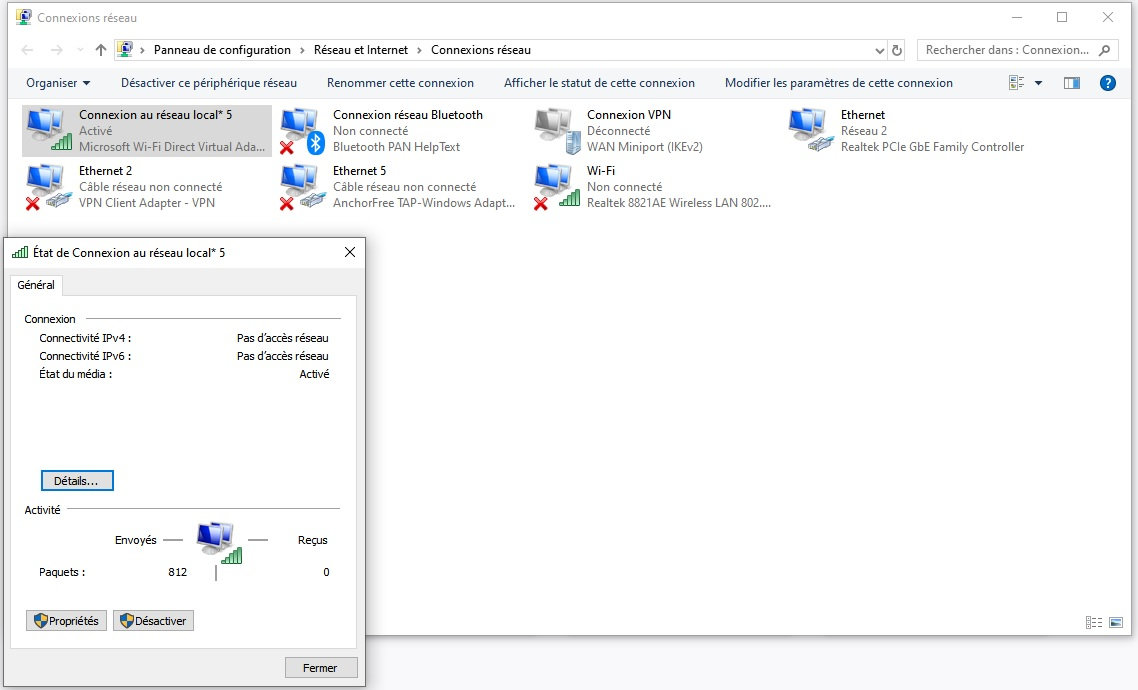
Task: Close the État de Connexion dialog
Action: tap(350, 252)
